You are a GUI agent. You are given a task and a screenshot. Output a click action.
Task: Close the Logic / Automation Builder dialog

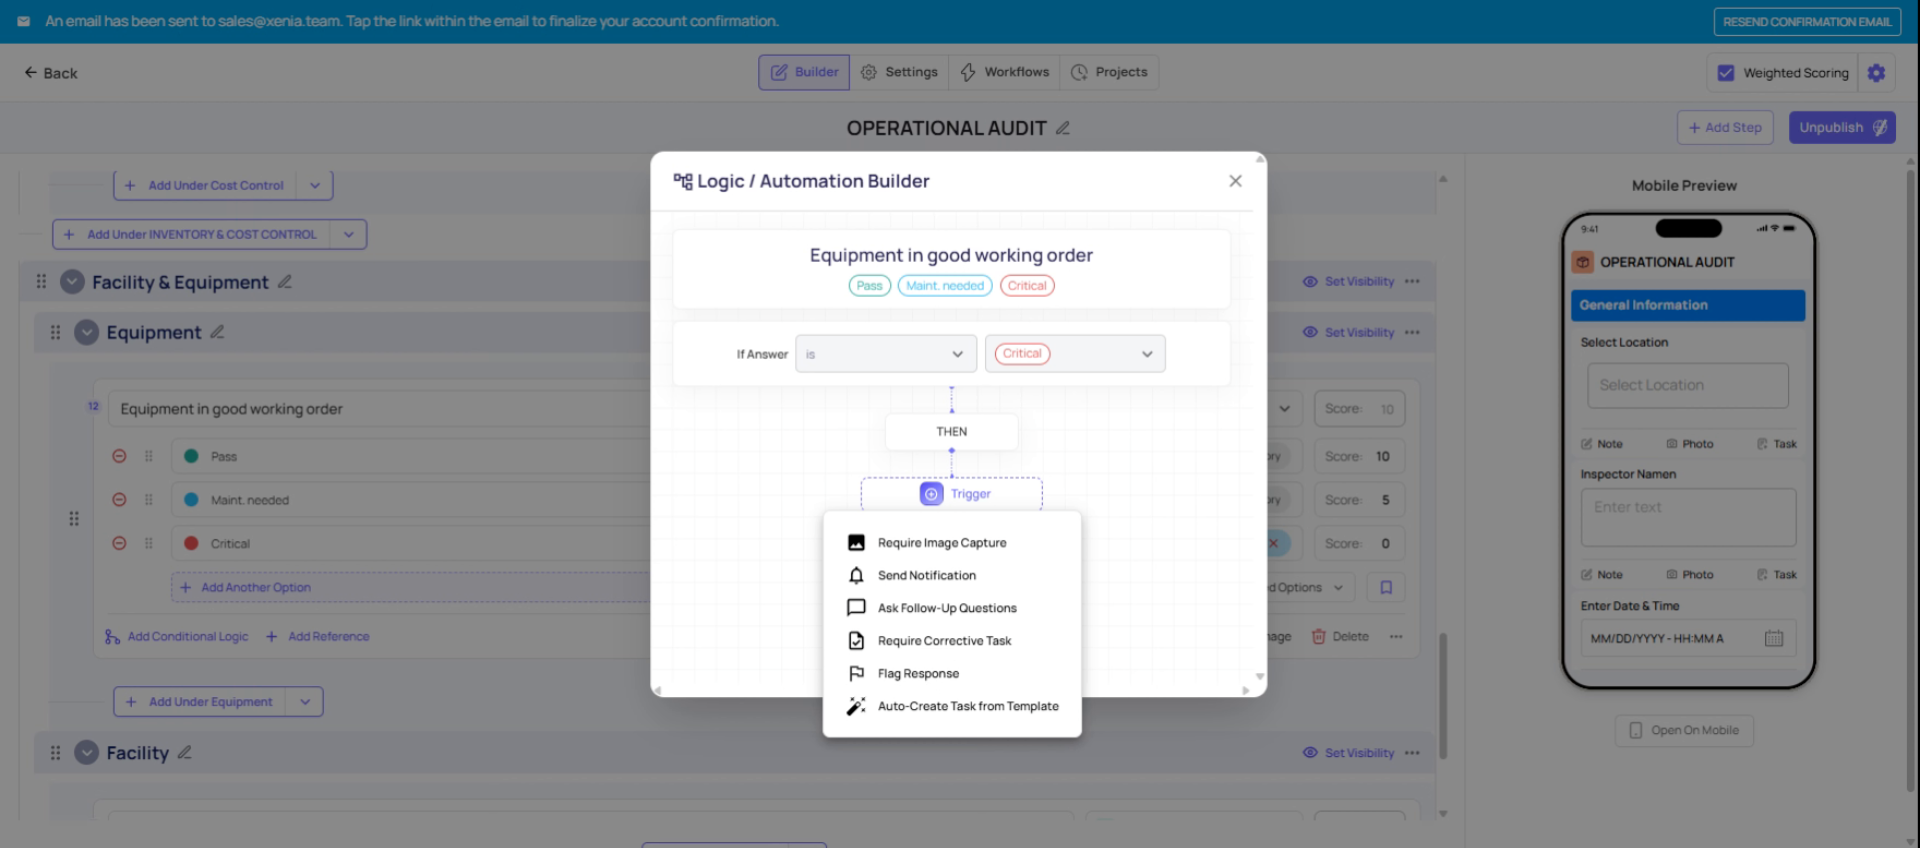click(x=1235, y=181)
